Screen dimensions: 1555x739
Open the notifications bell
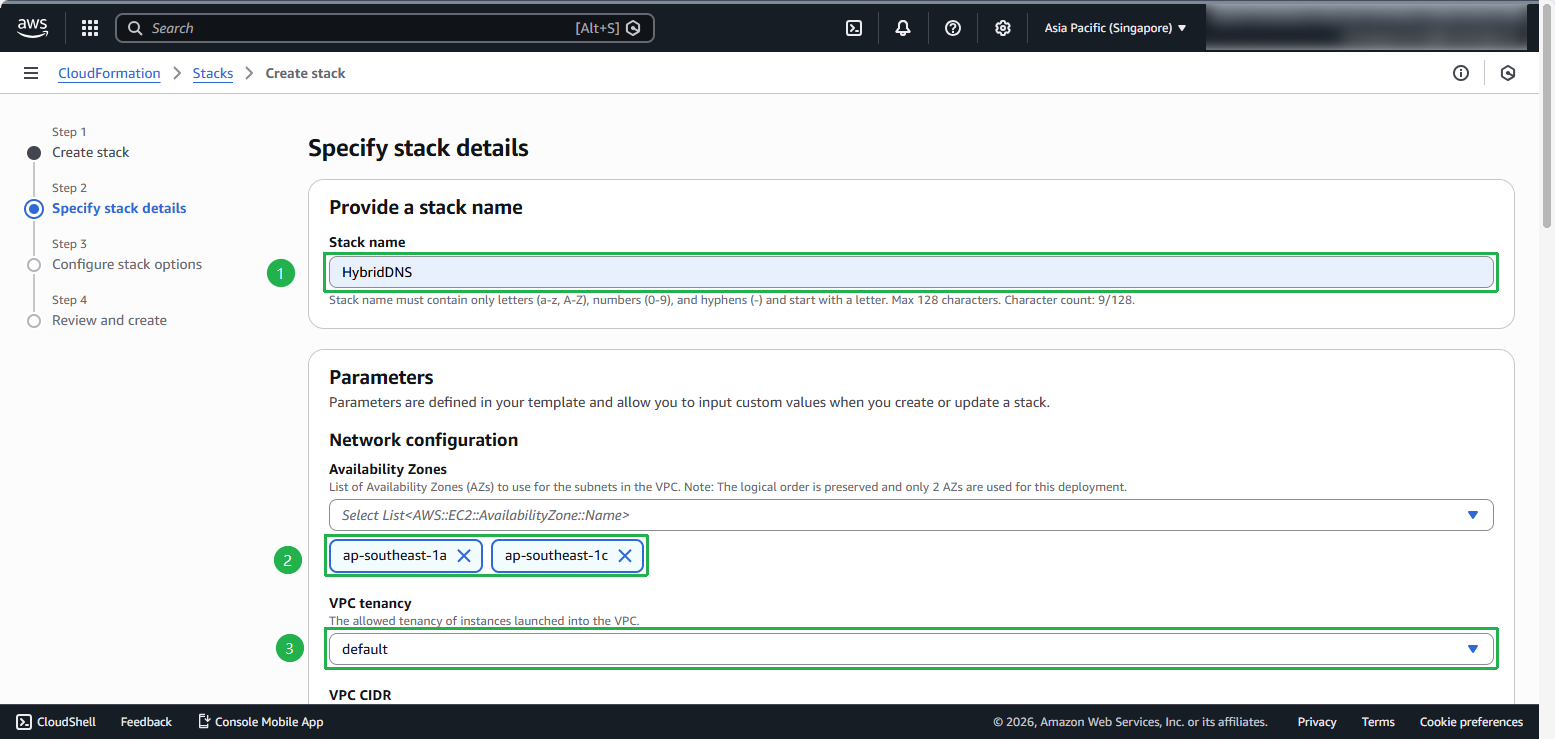coord(902,27)
